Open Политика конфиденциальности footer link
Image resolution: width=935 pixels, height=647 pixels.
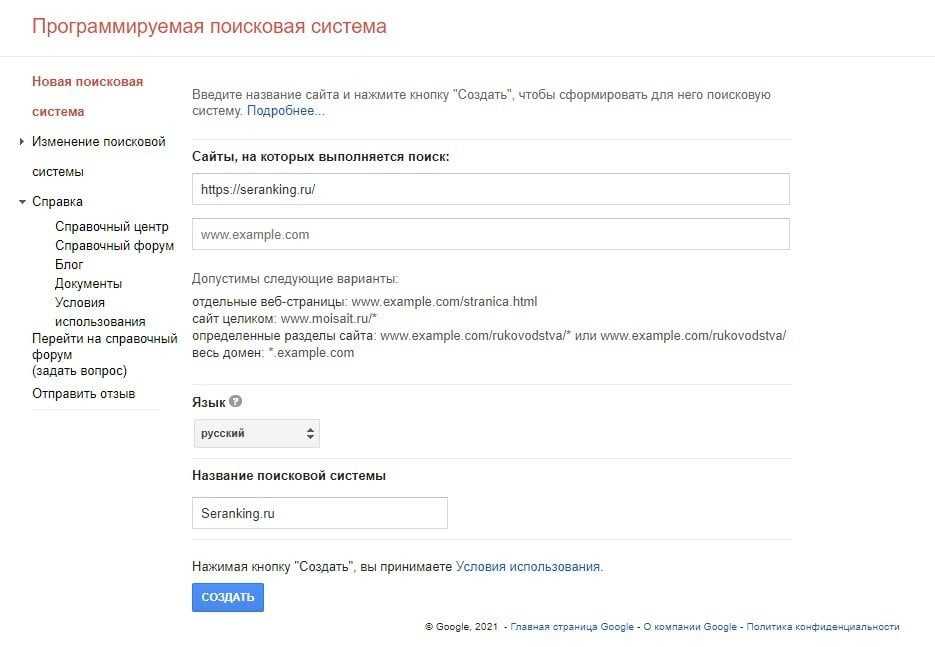(822, 627)
